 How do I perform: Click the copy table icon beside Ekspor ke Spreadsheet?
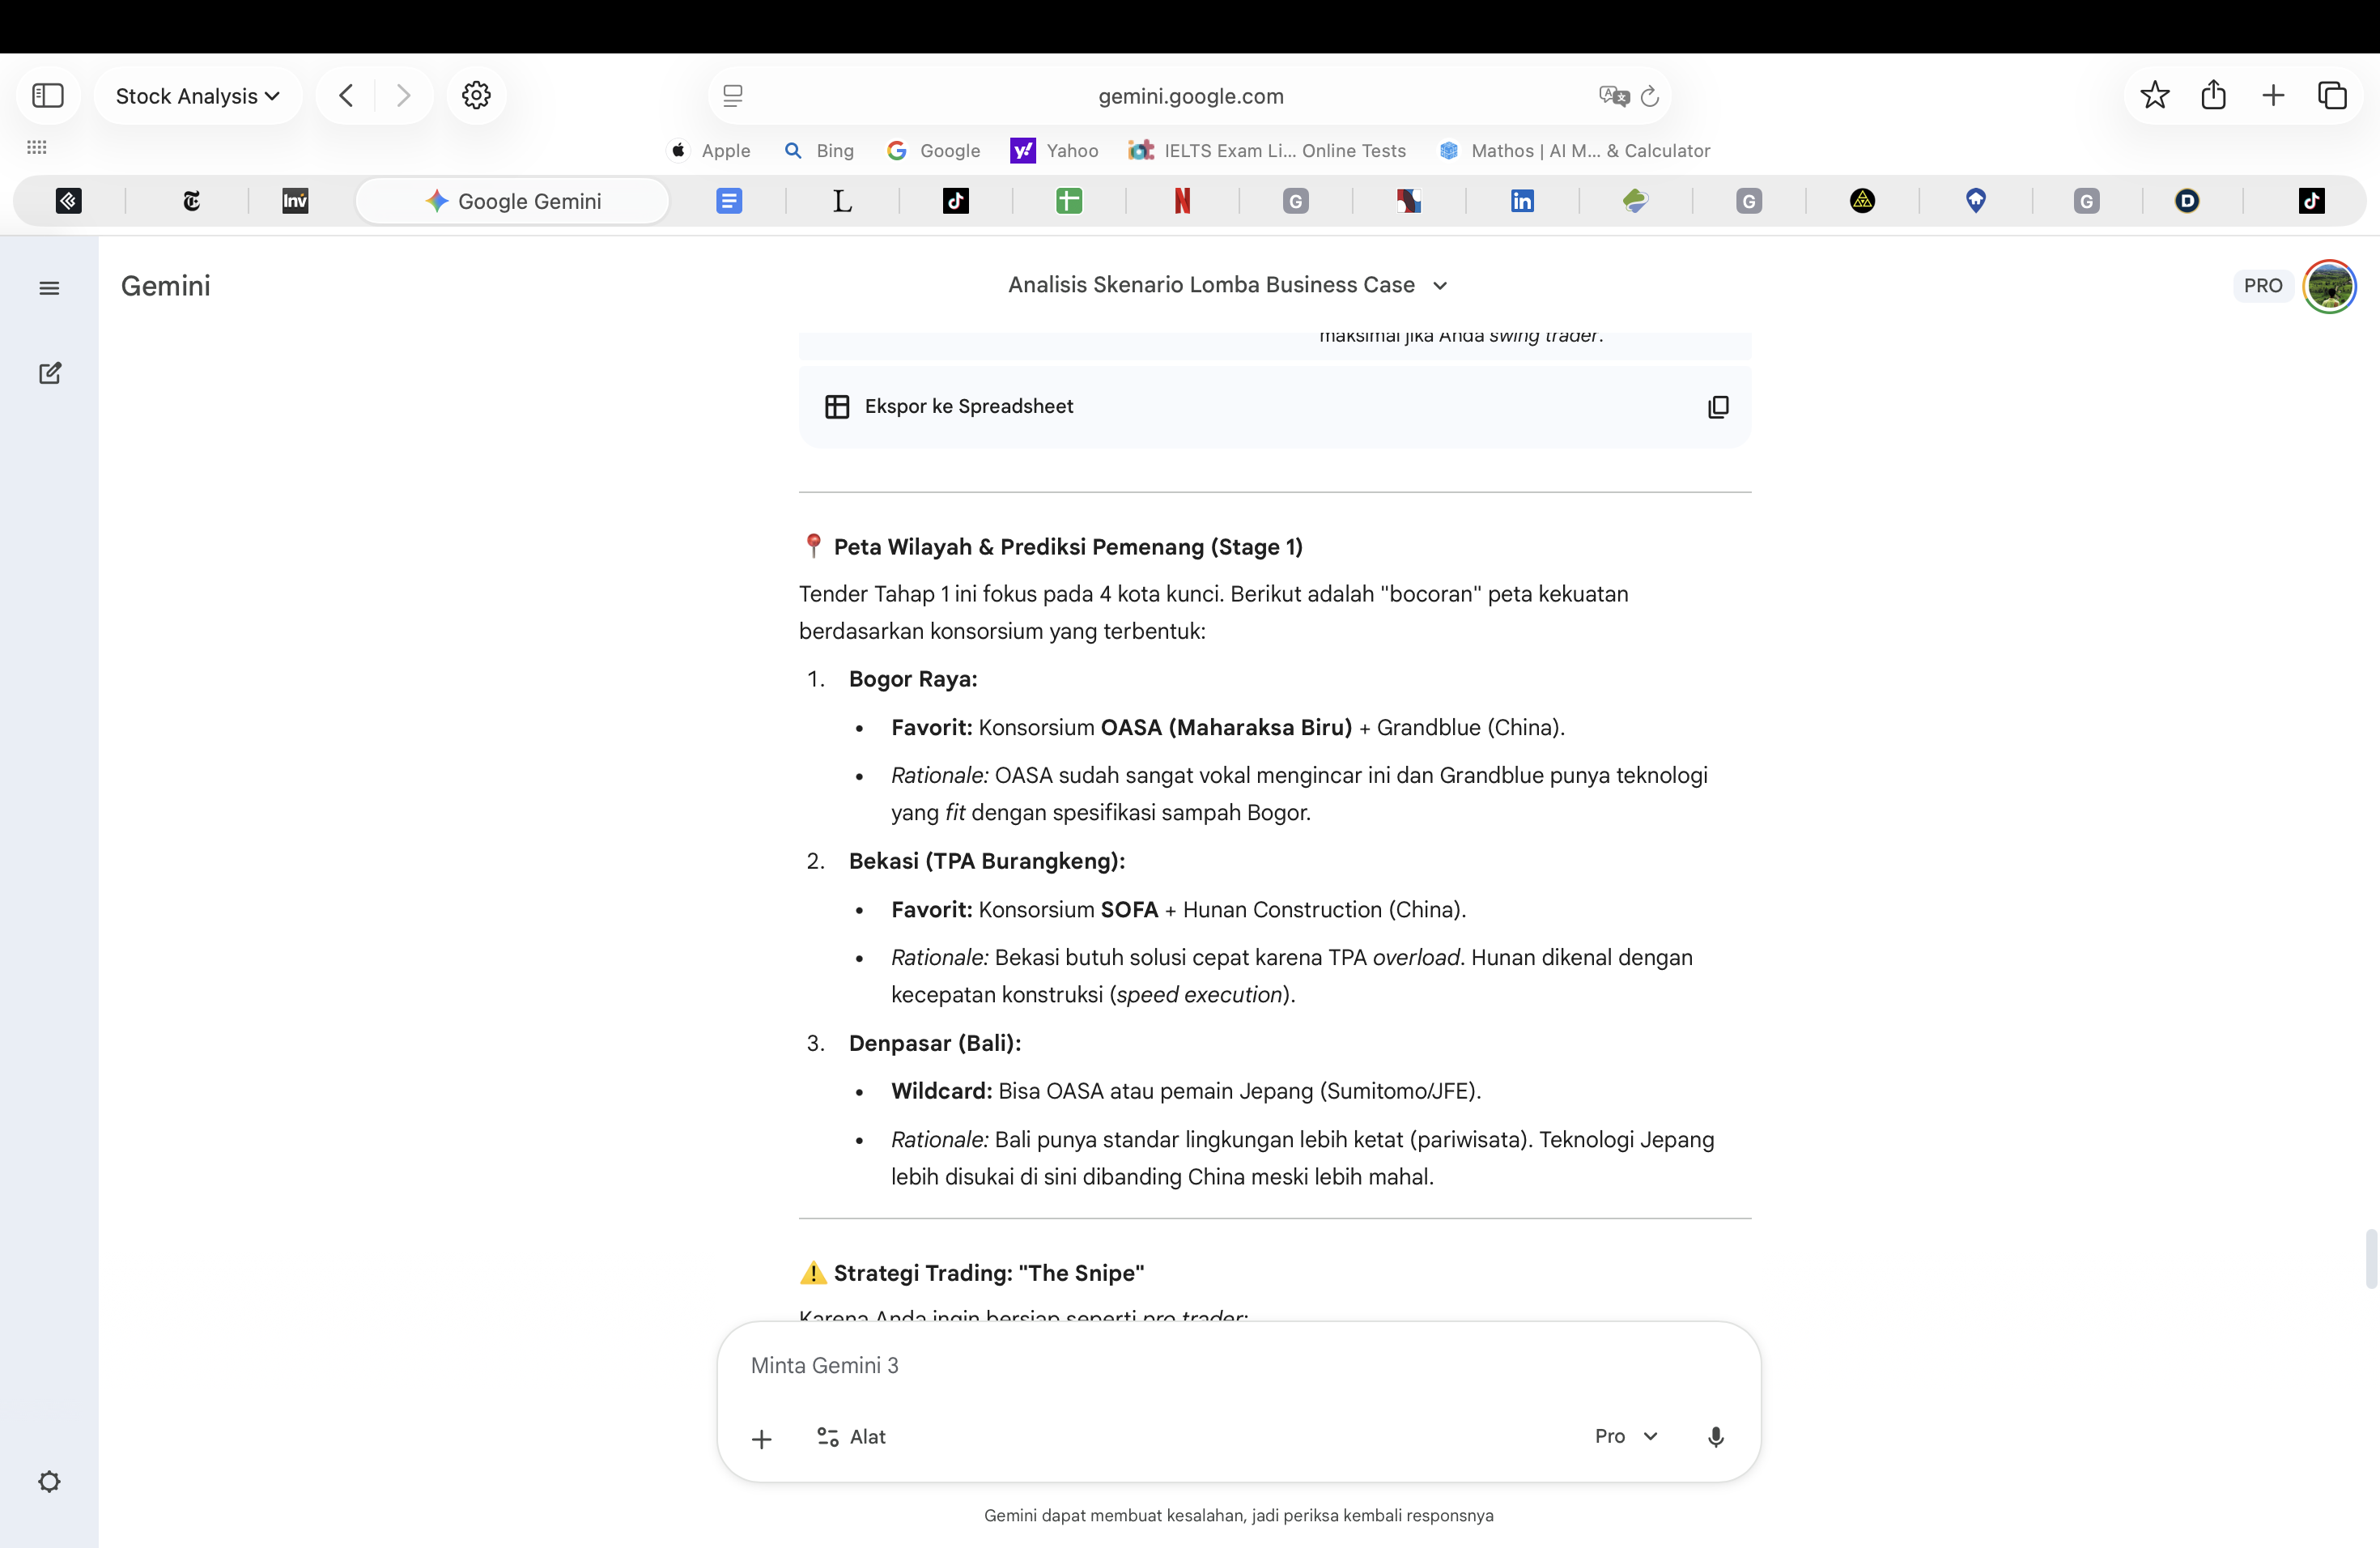point(1717,407)
